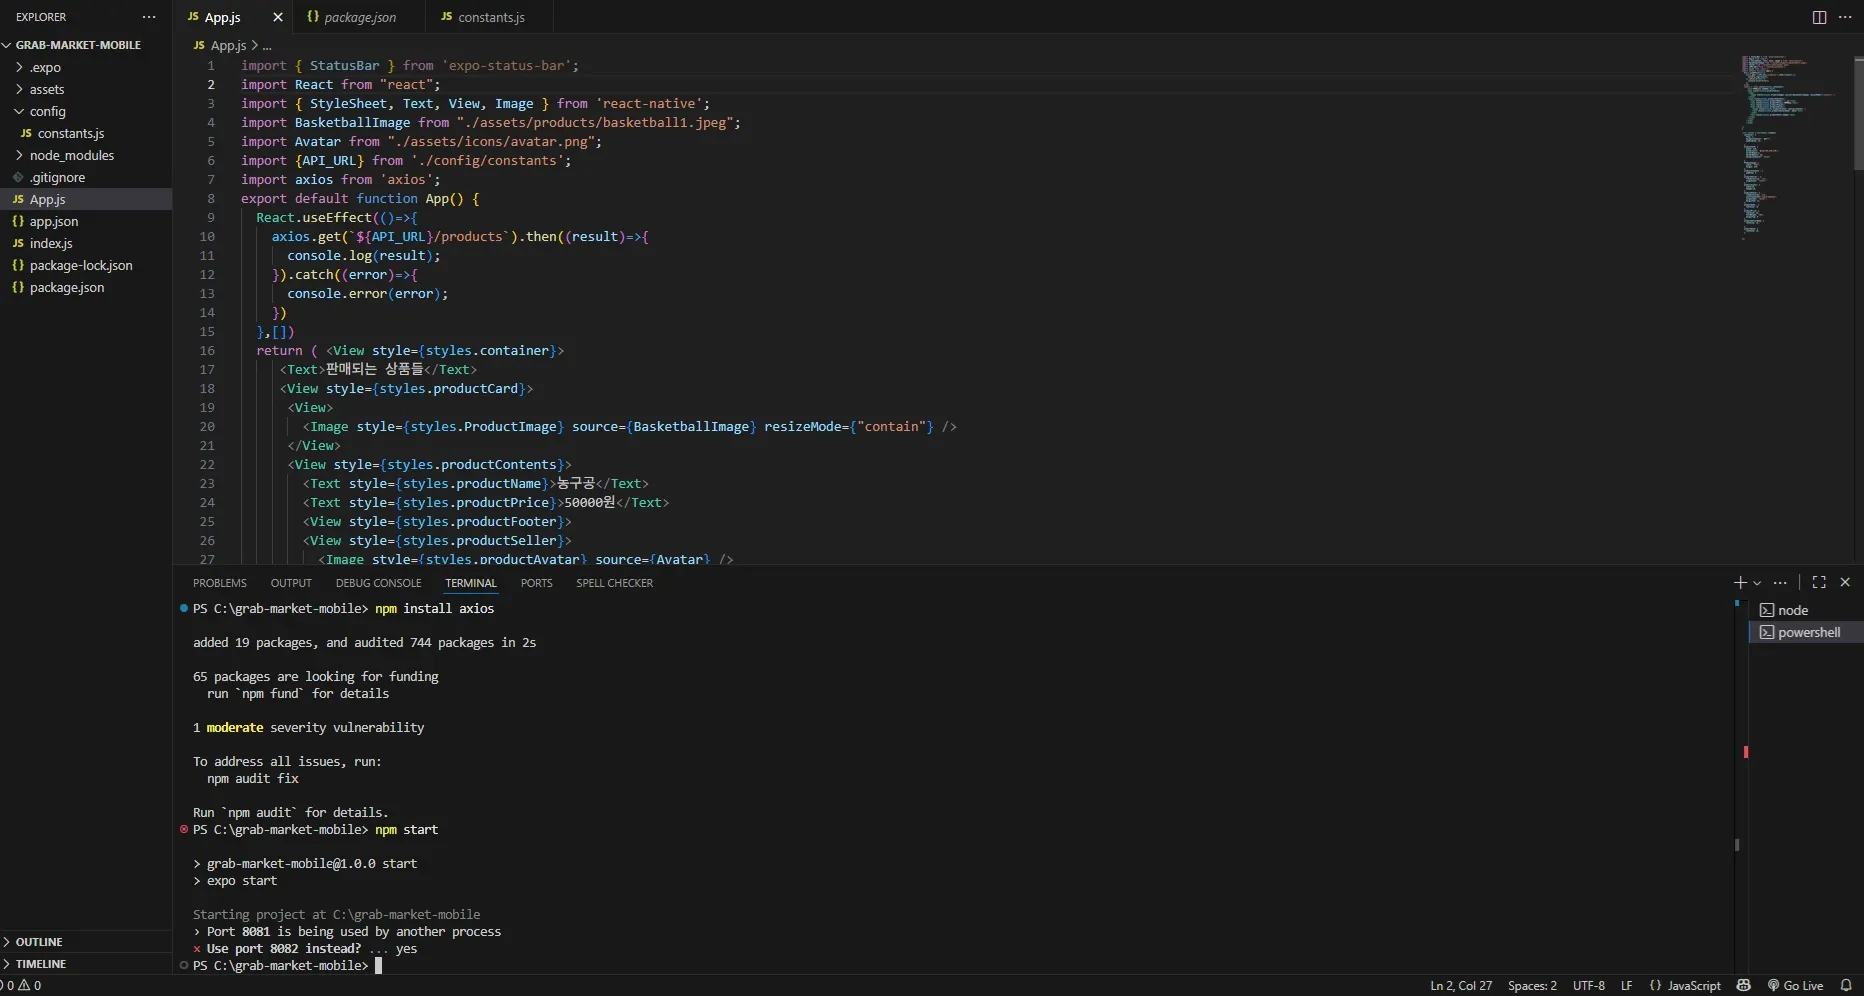Open the PROBLEMS panel tab
The width and height of the screenshot is (1864, 996).
tap(219, 583)
